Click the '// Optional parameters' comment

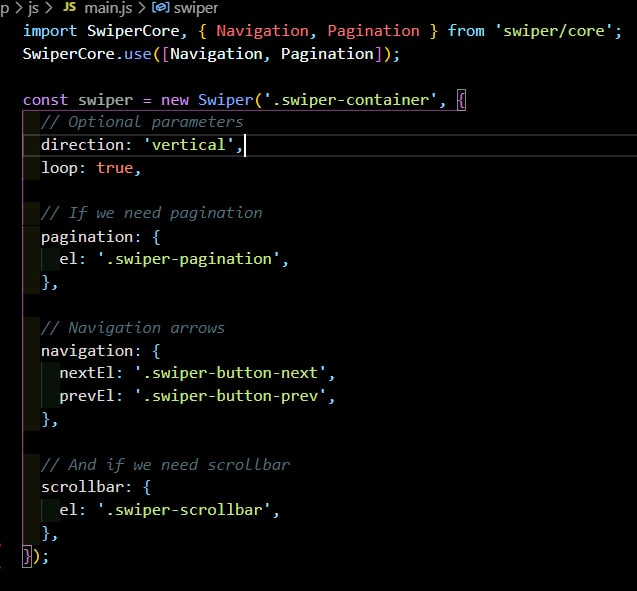[142, 122]
